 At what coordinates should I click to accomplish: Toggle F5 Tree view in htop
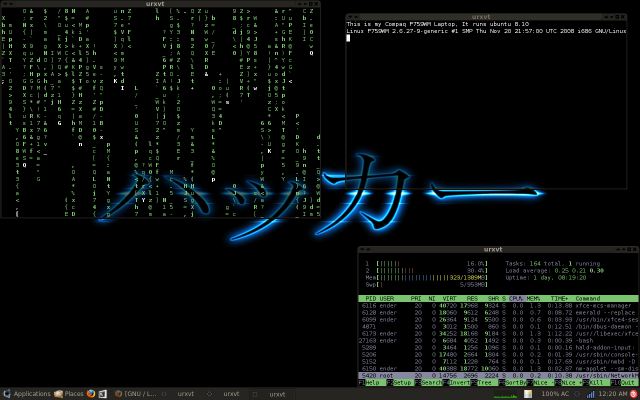[x=483, y=382]
